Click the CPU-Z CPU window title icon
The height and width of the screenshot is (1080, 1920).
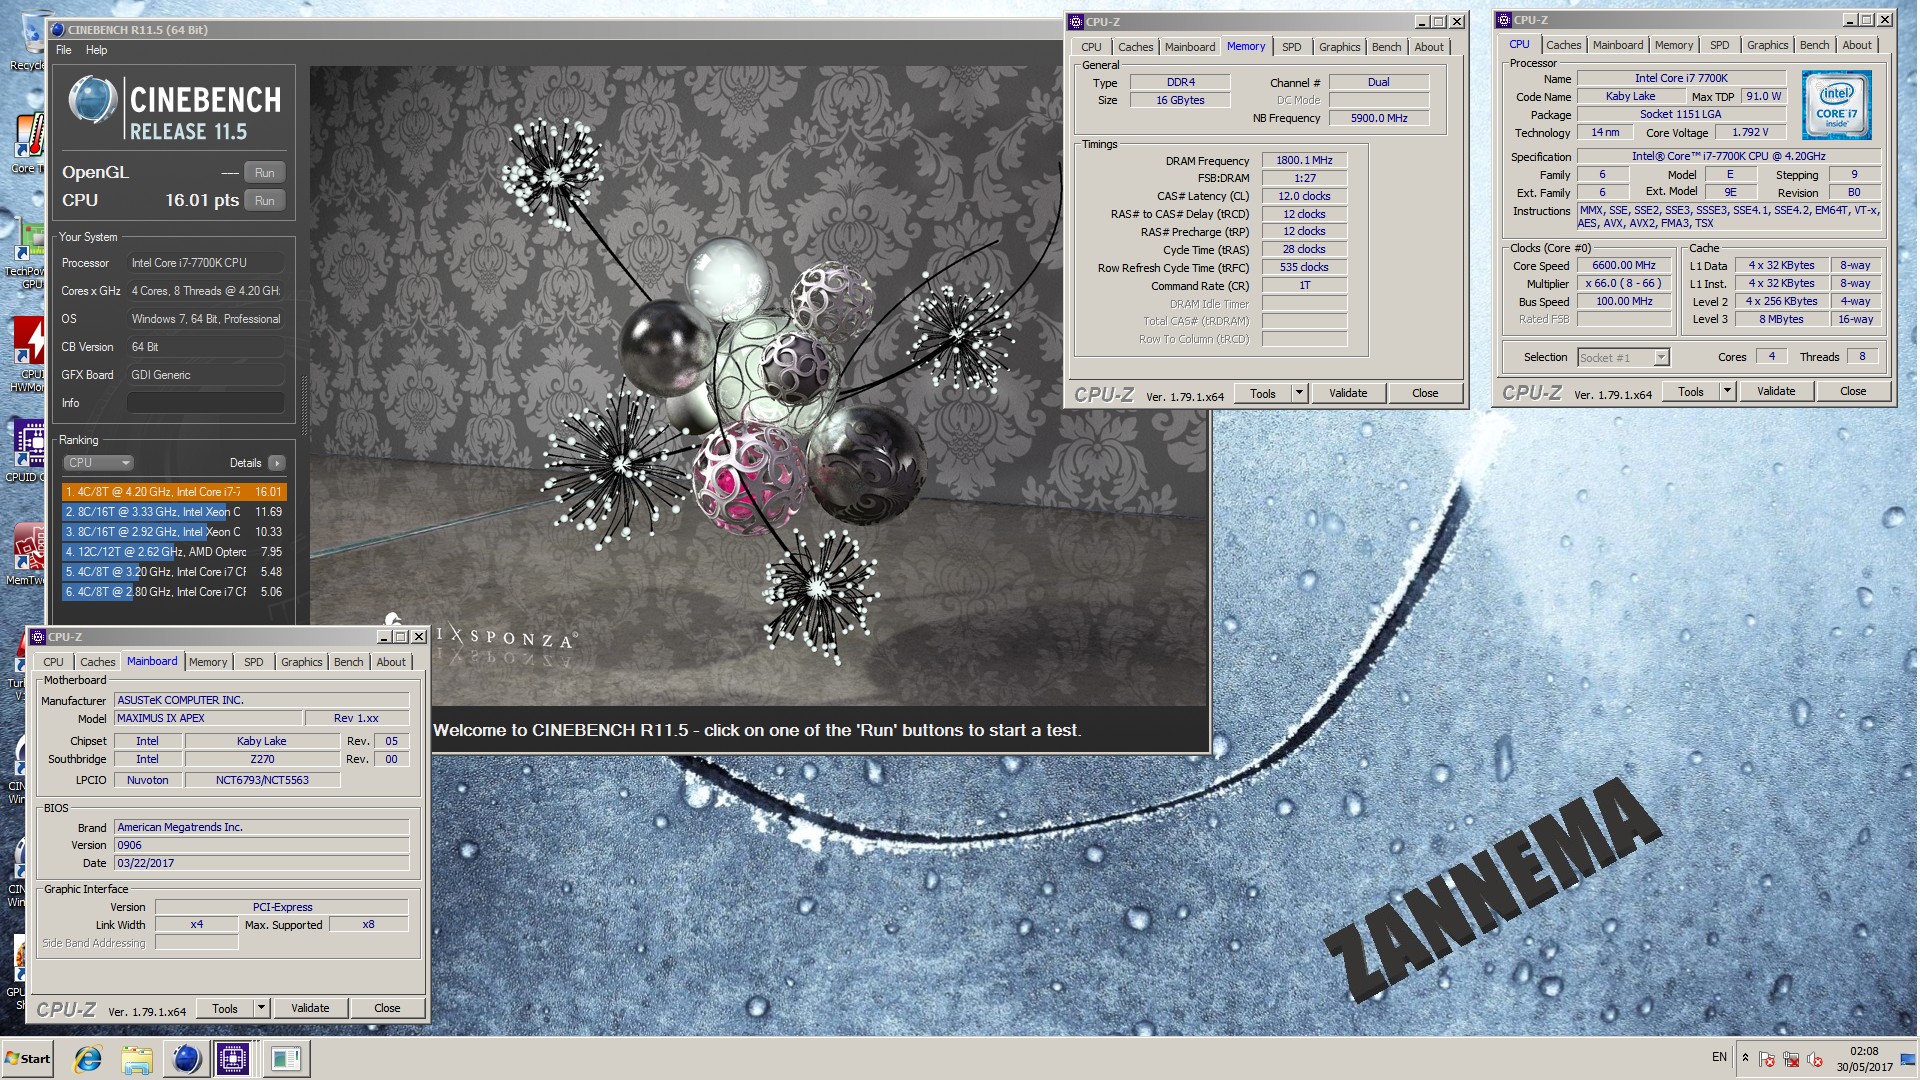coord(1504,20)
